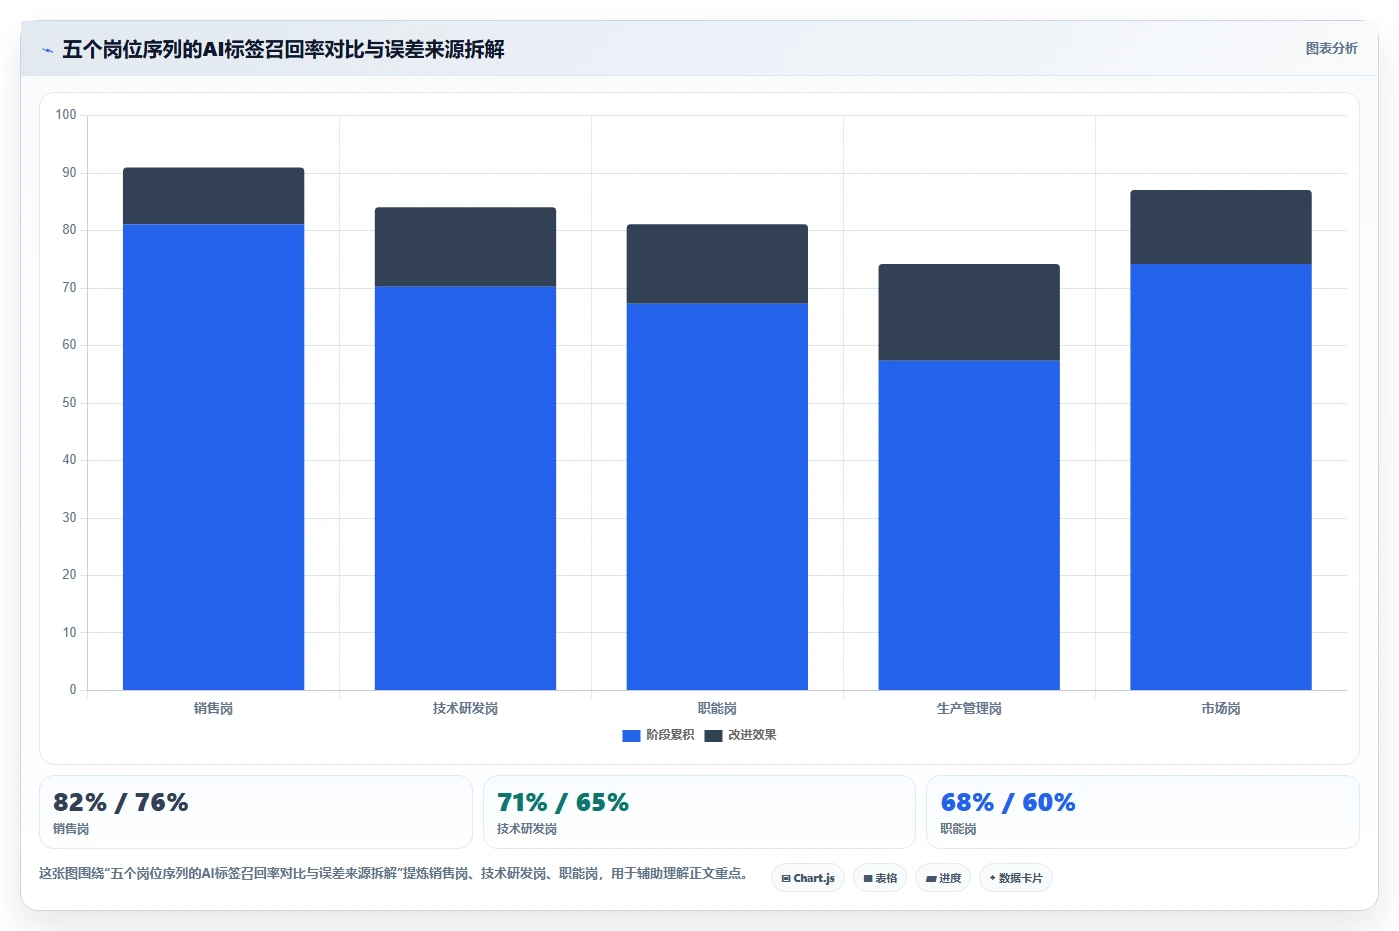
Task: Click the 技术研发岗 caption under 71% / 65%
Action: click(x=527, y=829)
